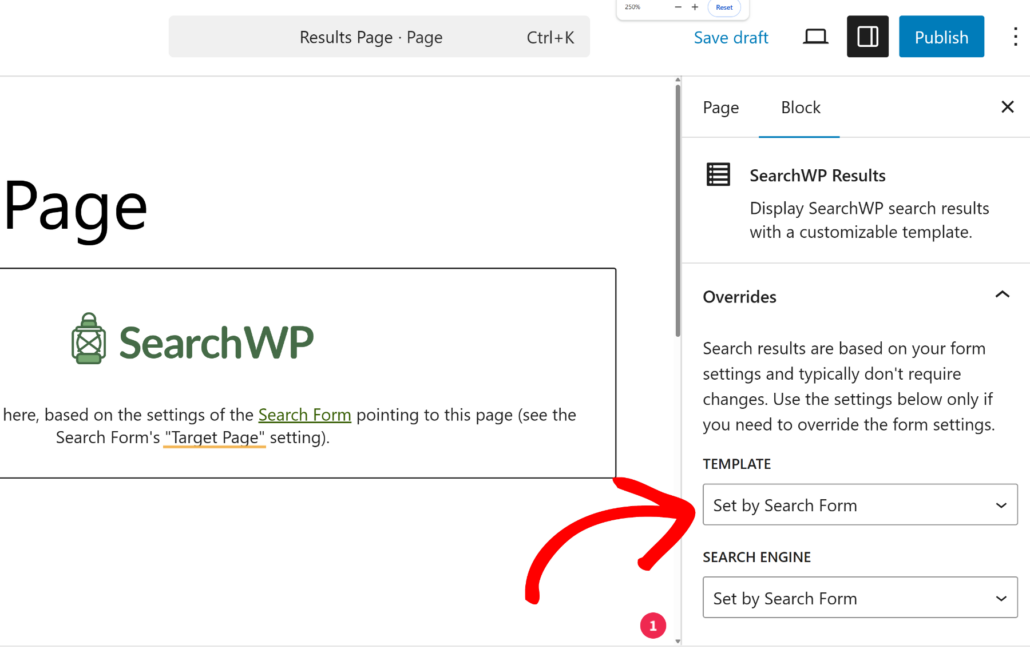Click the SearchWP Results block title
Viewport: 1030px width, 649px height.
click(817, 175)
